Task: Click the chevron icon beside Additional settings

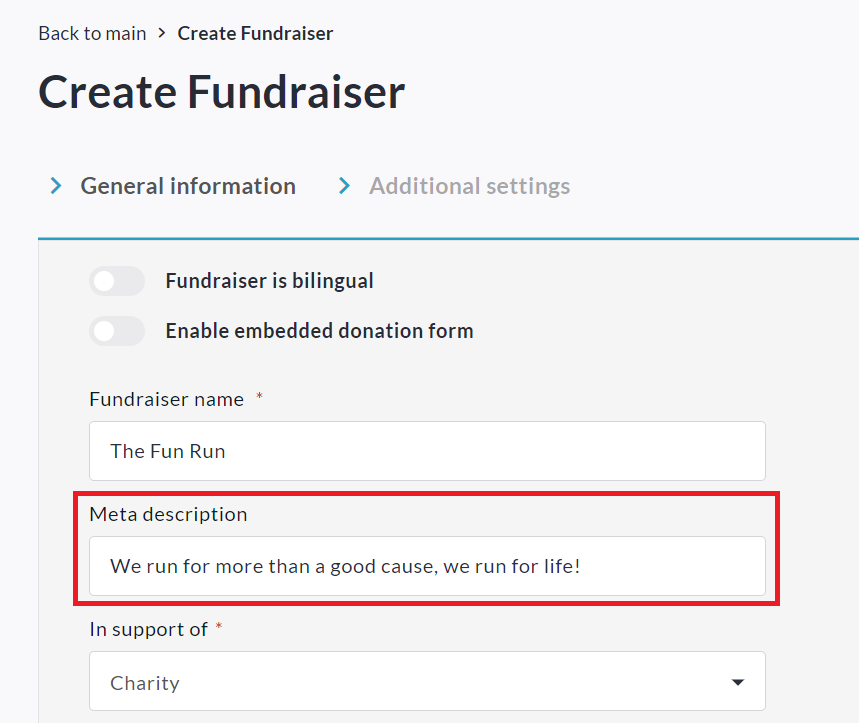Action: coord(345,186)
